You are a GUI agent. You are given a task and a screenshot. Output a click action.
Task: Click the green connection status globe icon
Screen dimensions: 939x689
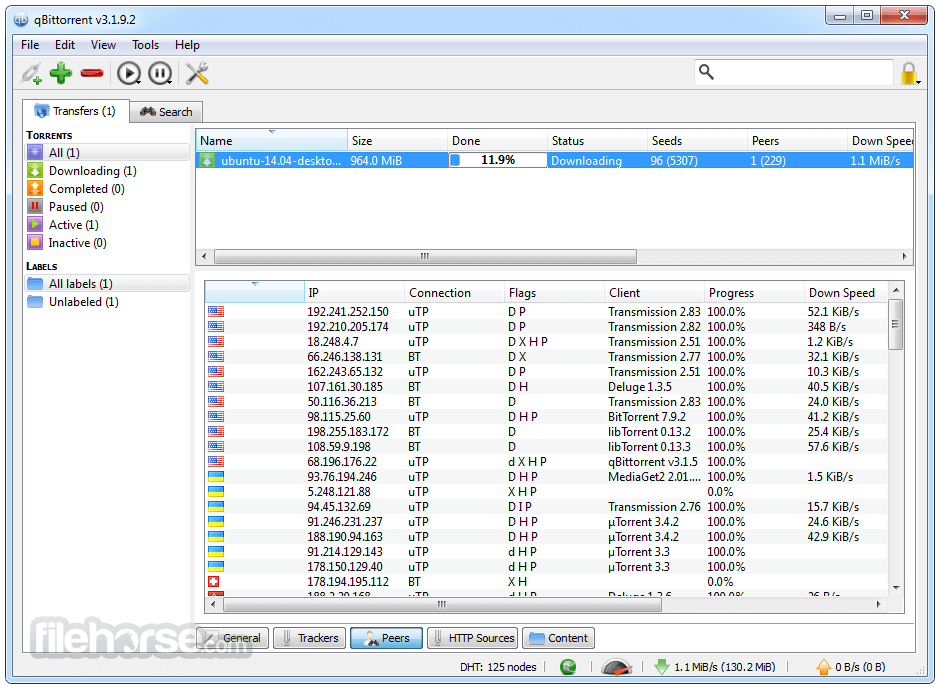click(568, 667)
